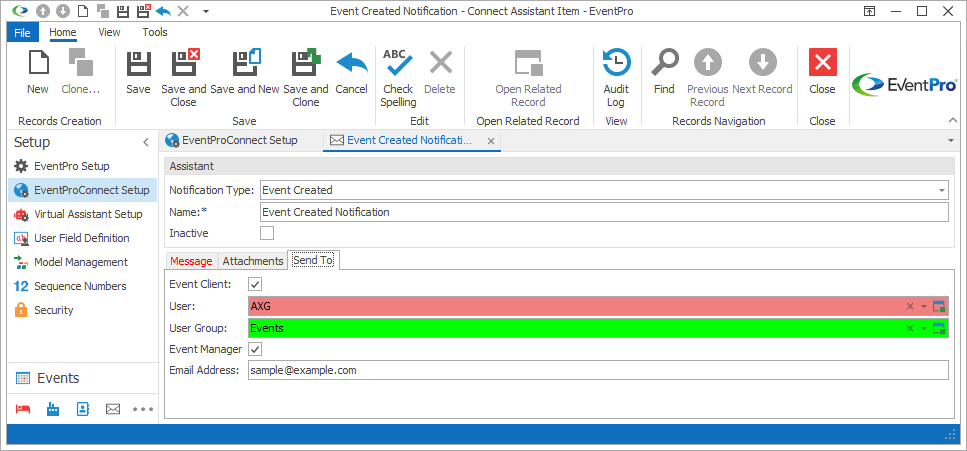Click the blue factory navigation icon
The width and height of the screenshot is (967, 451).
pyautogui.click(x=53, y=408)
